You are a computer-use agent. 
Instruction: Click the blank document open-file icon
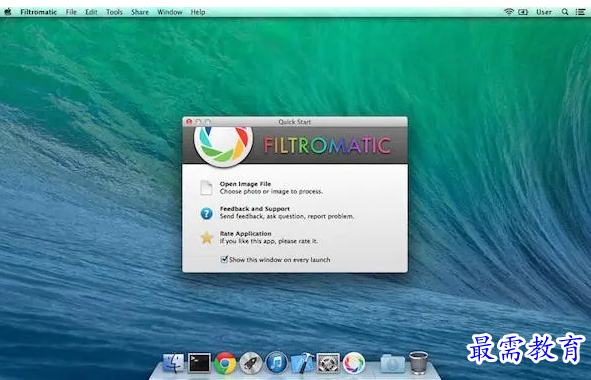[206, 187]
